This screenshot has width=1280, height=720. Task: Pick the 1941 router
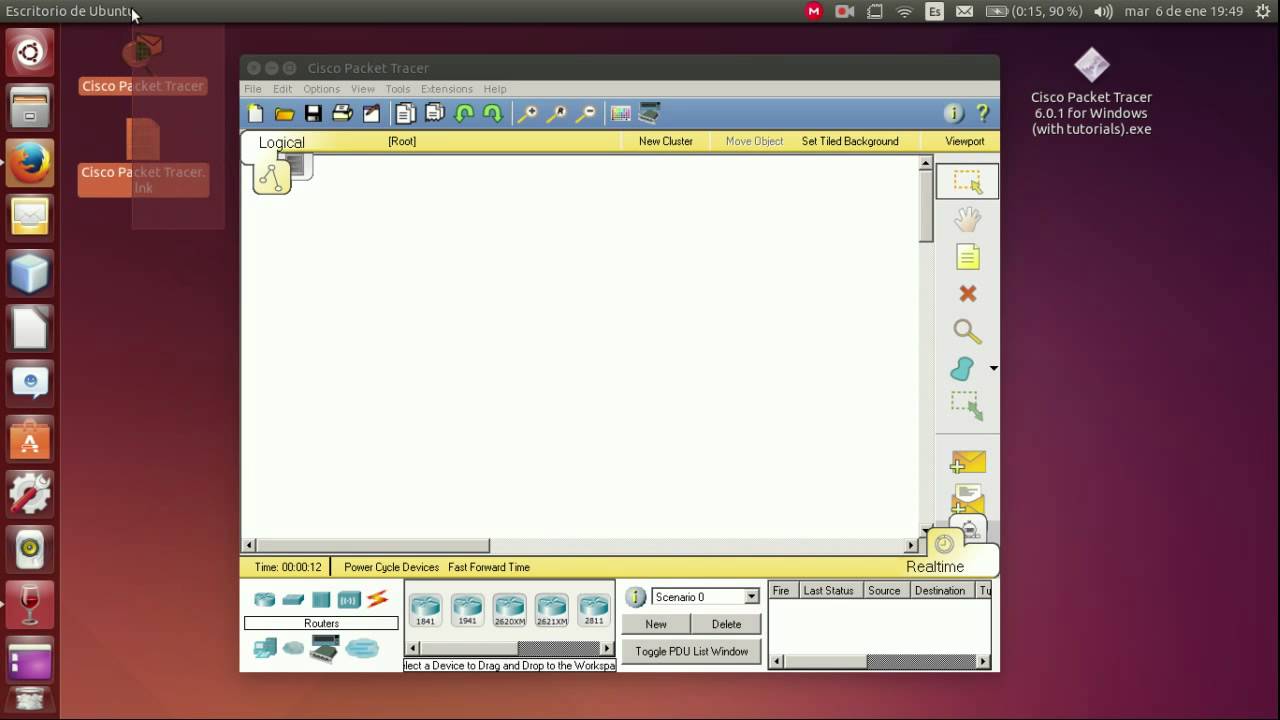[467, 609]
